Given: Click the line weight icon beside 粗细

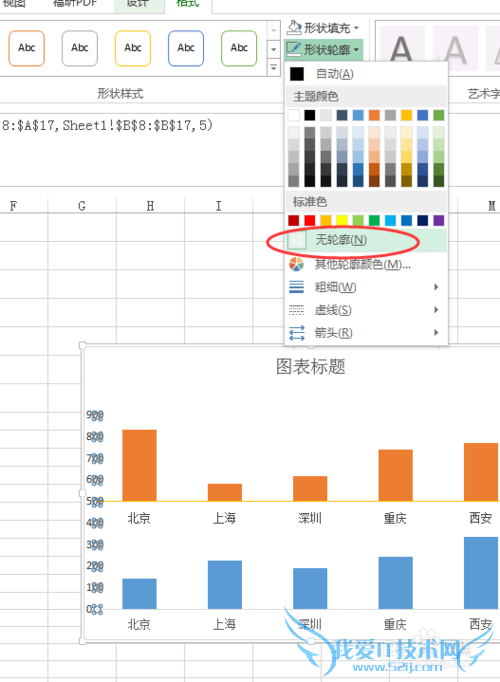Looking at the screenshot, I should (x=297, y=287).
